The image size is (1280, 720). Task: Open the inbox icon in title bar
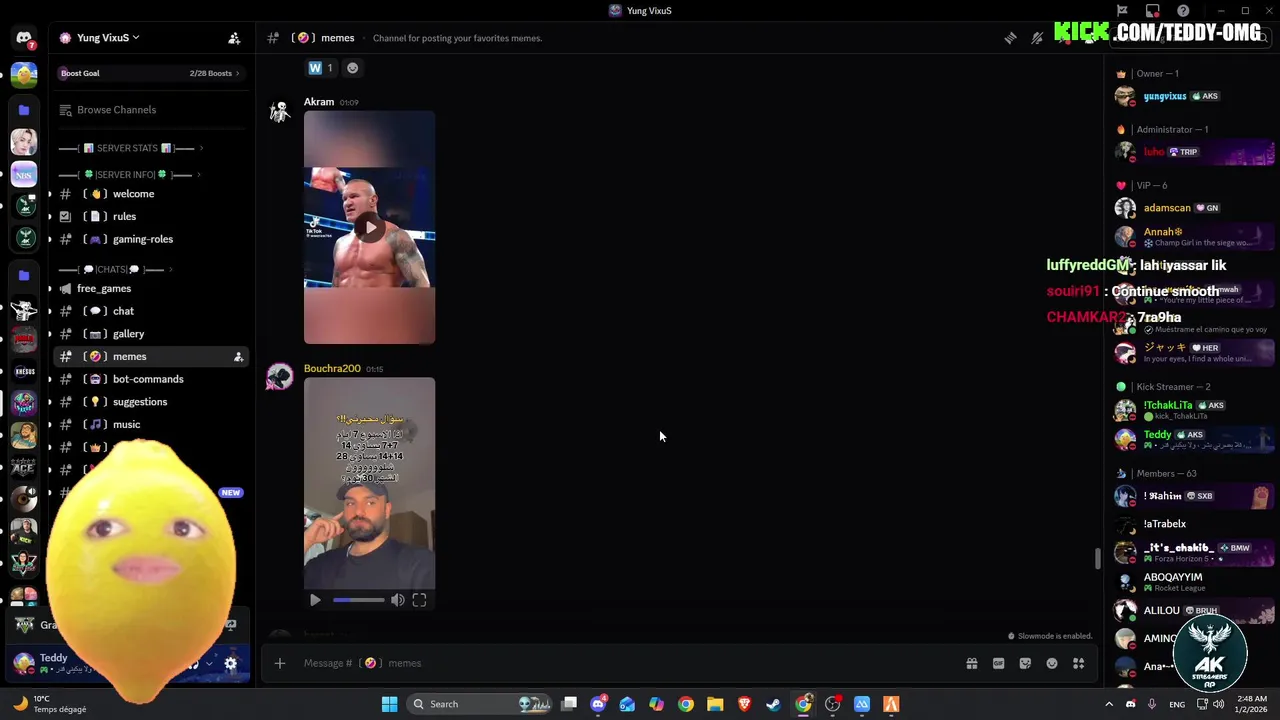[x=1153, y=11]
